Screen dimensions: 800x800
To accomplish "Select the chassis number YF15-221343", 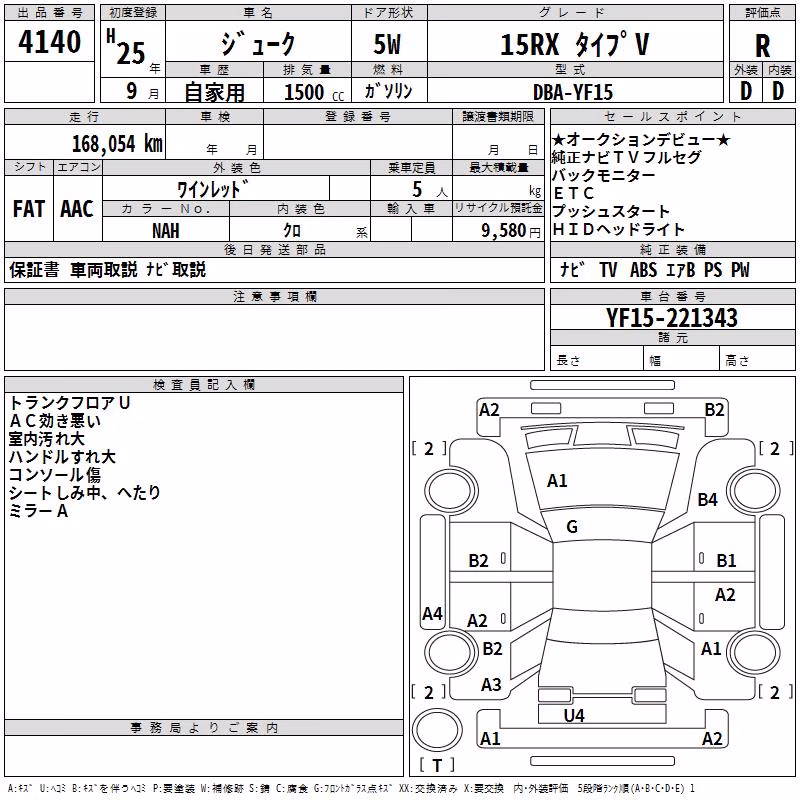I will (x=672, y=318).
